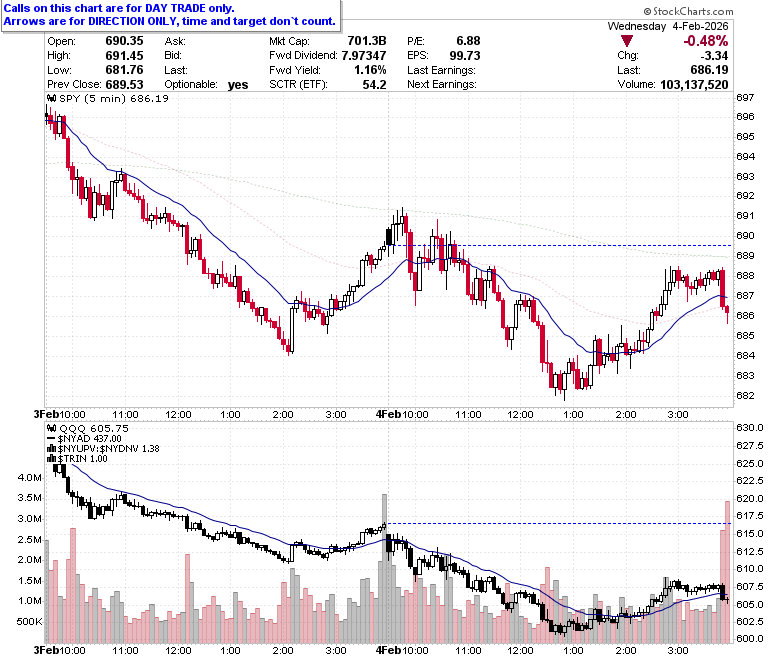Click the candlestick icon beside QQQ legend
Image resolution: width=780 pixels, height=659 pixels.
click(x=52, y=428)
